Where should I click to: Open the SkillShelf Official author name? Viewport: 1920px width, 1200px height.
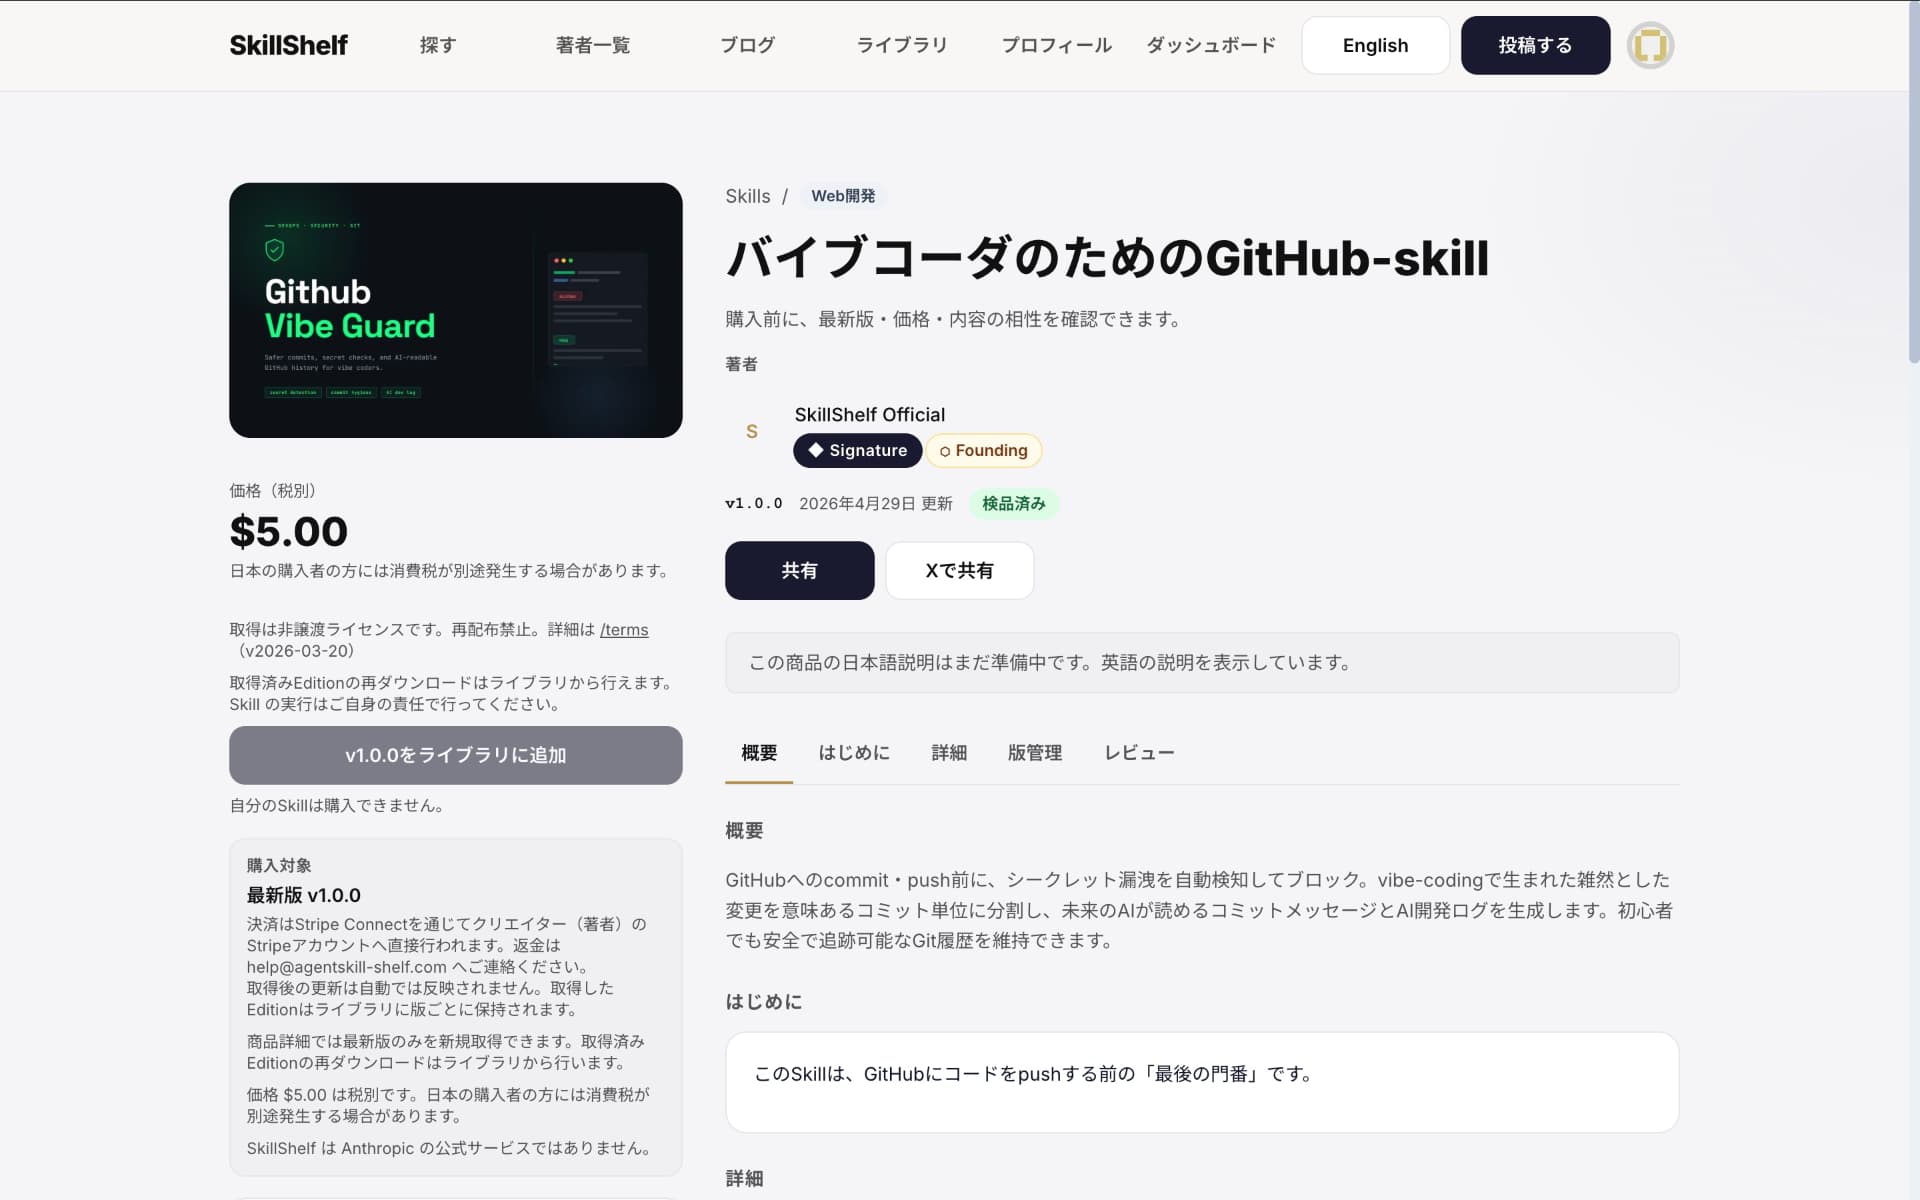click(x=870, y=414)
